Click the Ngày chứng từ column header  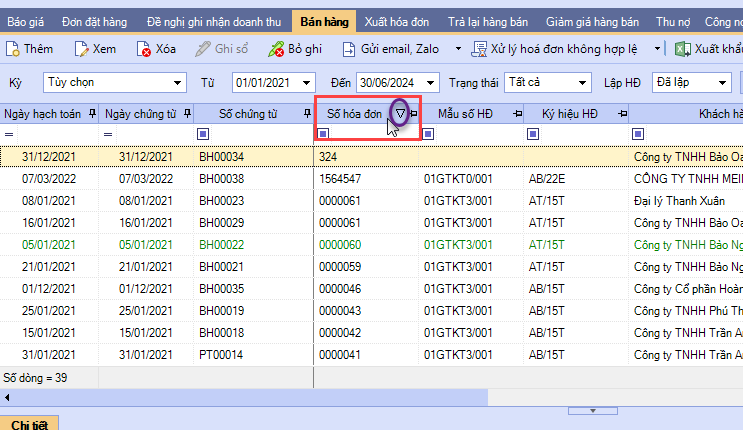[x=141, y=114]
